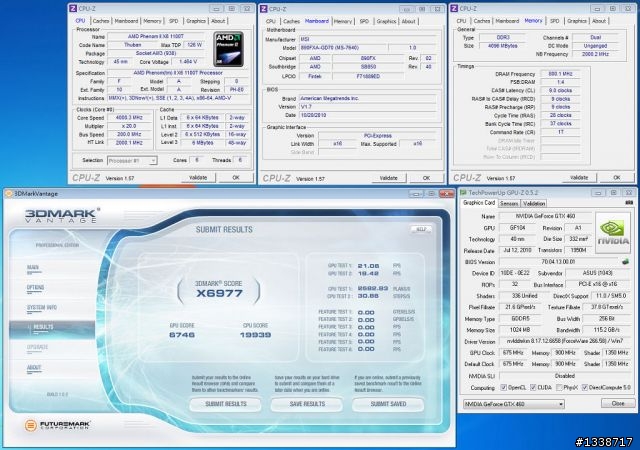This screenshot has height=450, width=640.
Task: Click OK in the left CPU-Z window
Action: coord(236,178)
